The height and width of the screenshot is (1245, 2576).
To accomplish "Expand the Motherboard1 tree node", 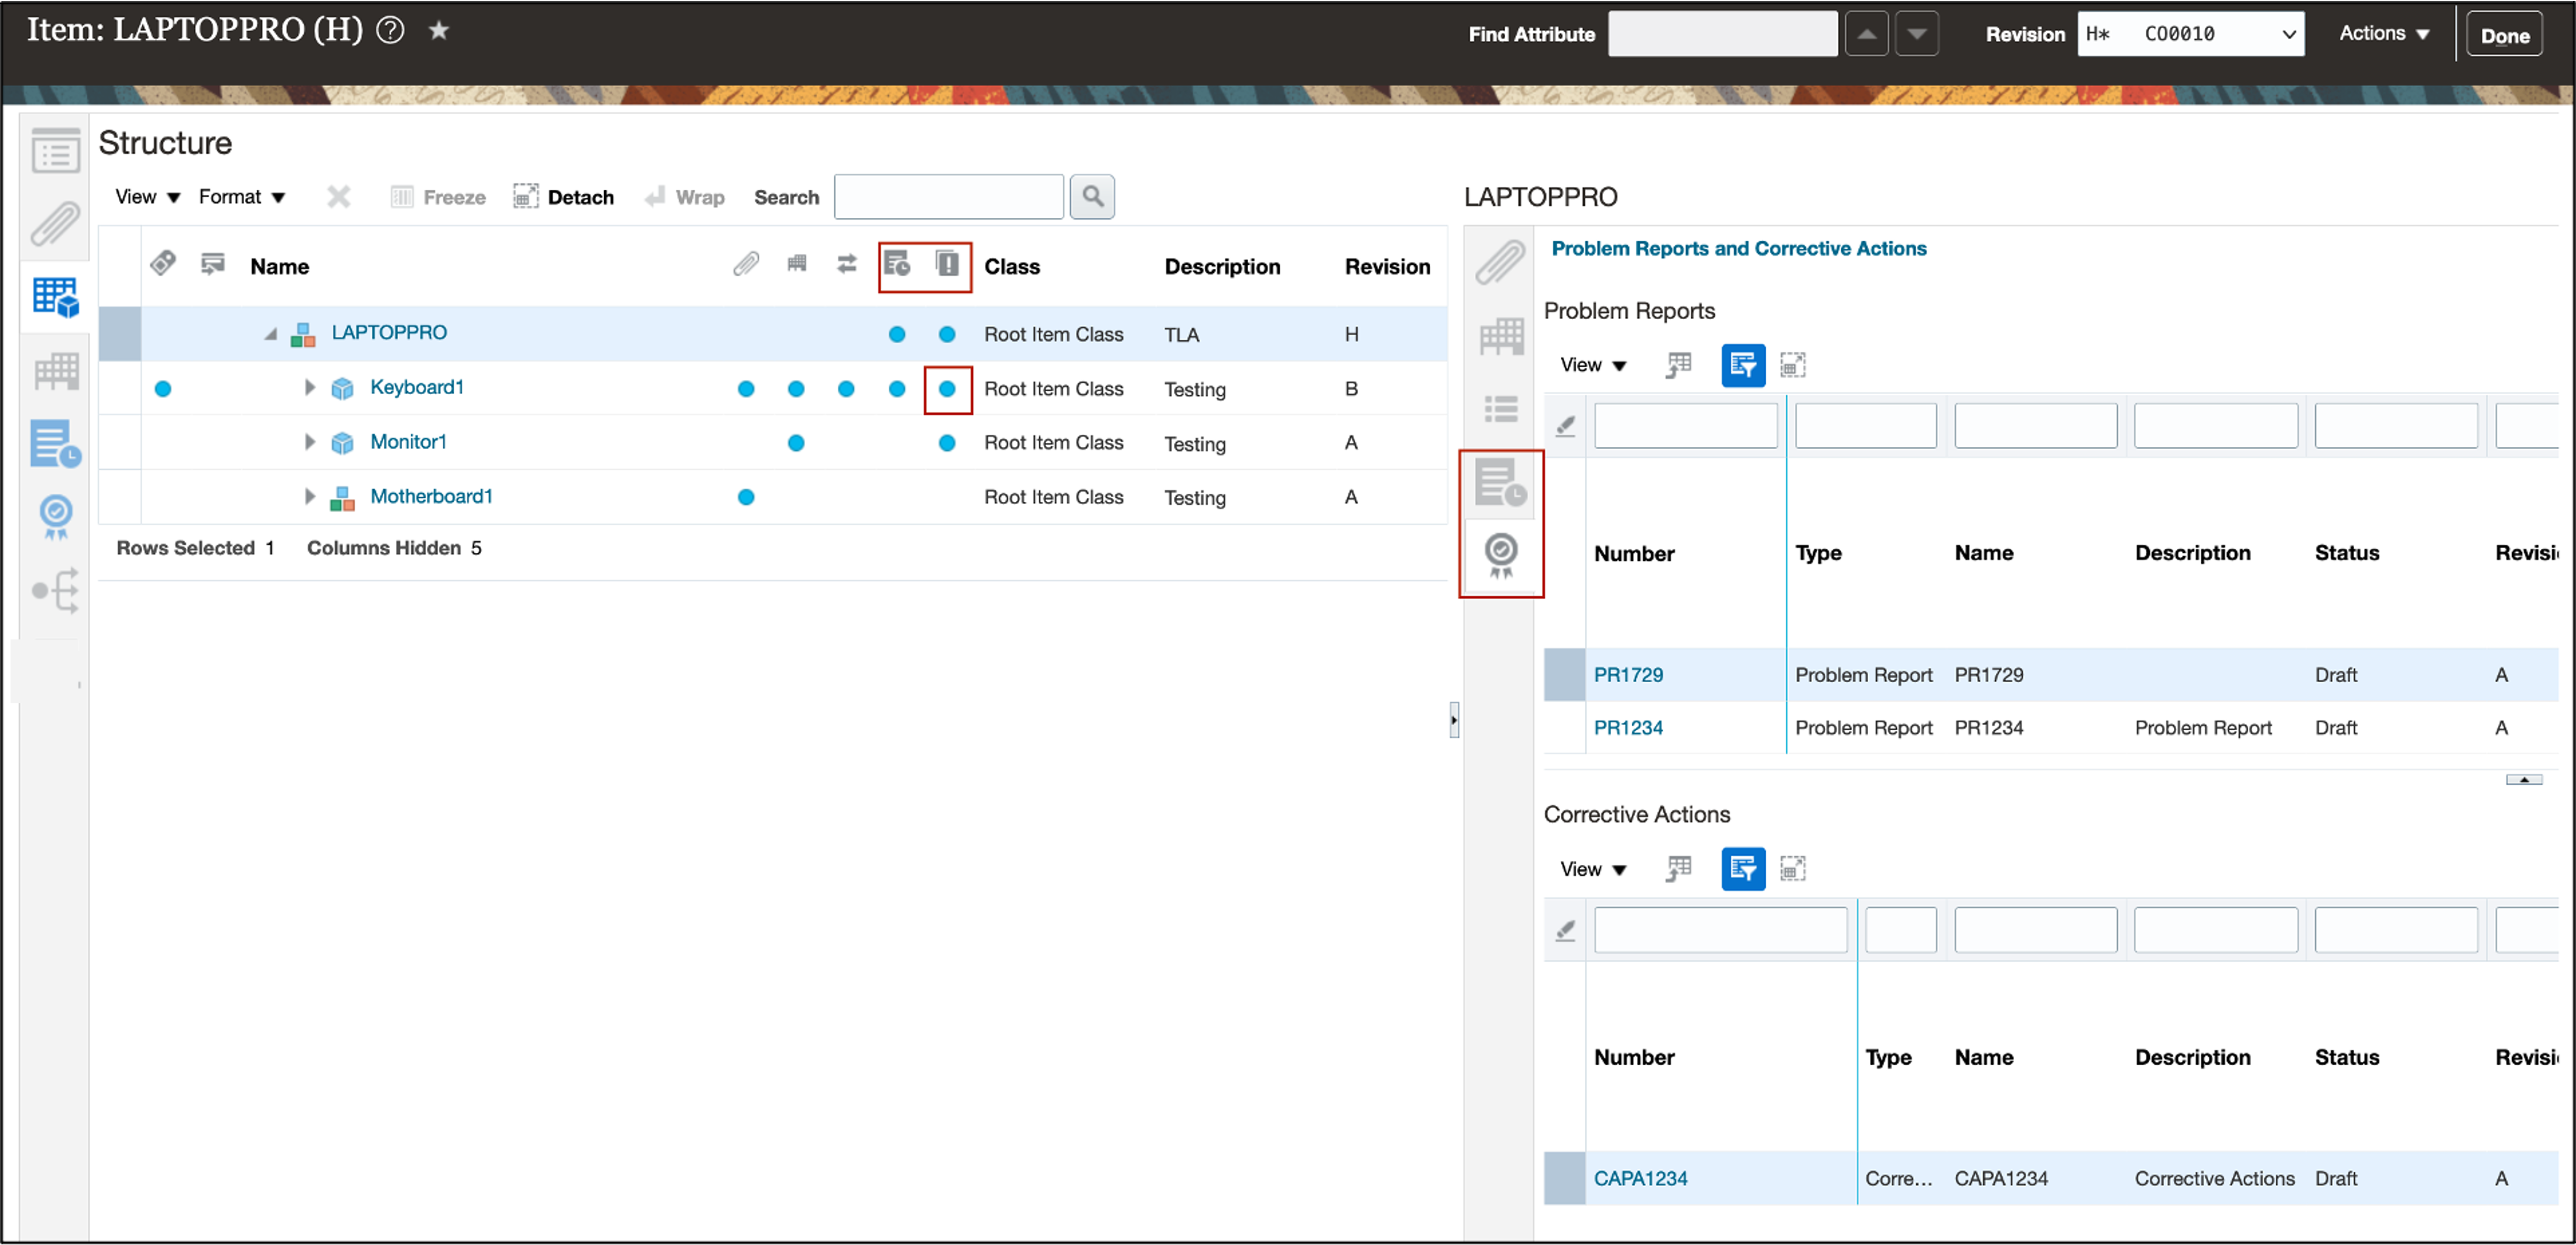I will pos(310,496).
